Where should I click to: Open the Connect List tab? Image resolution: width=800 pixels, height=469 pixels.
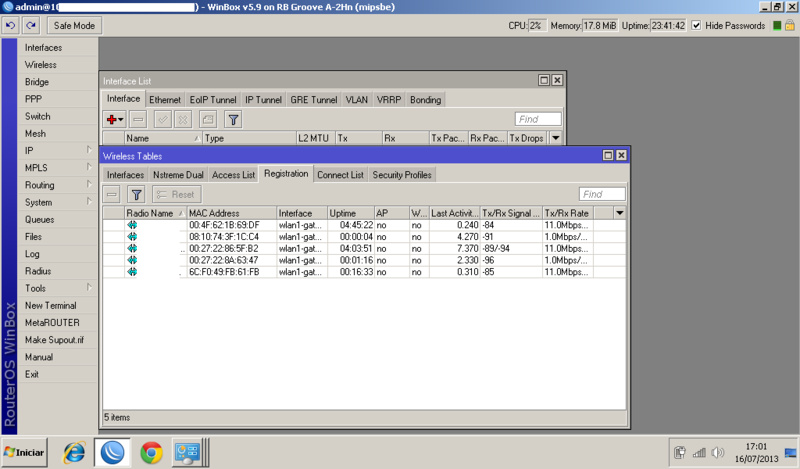point(340,175)
